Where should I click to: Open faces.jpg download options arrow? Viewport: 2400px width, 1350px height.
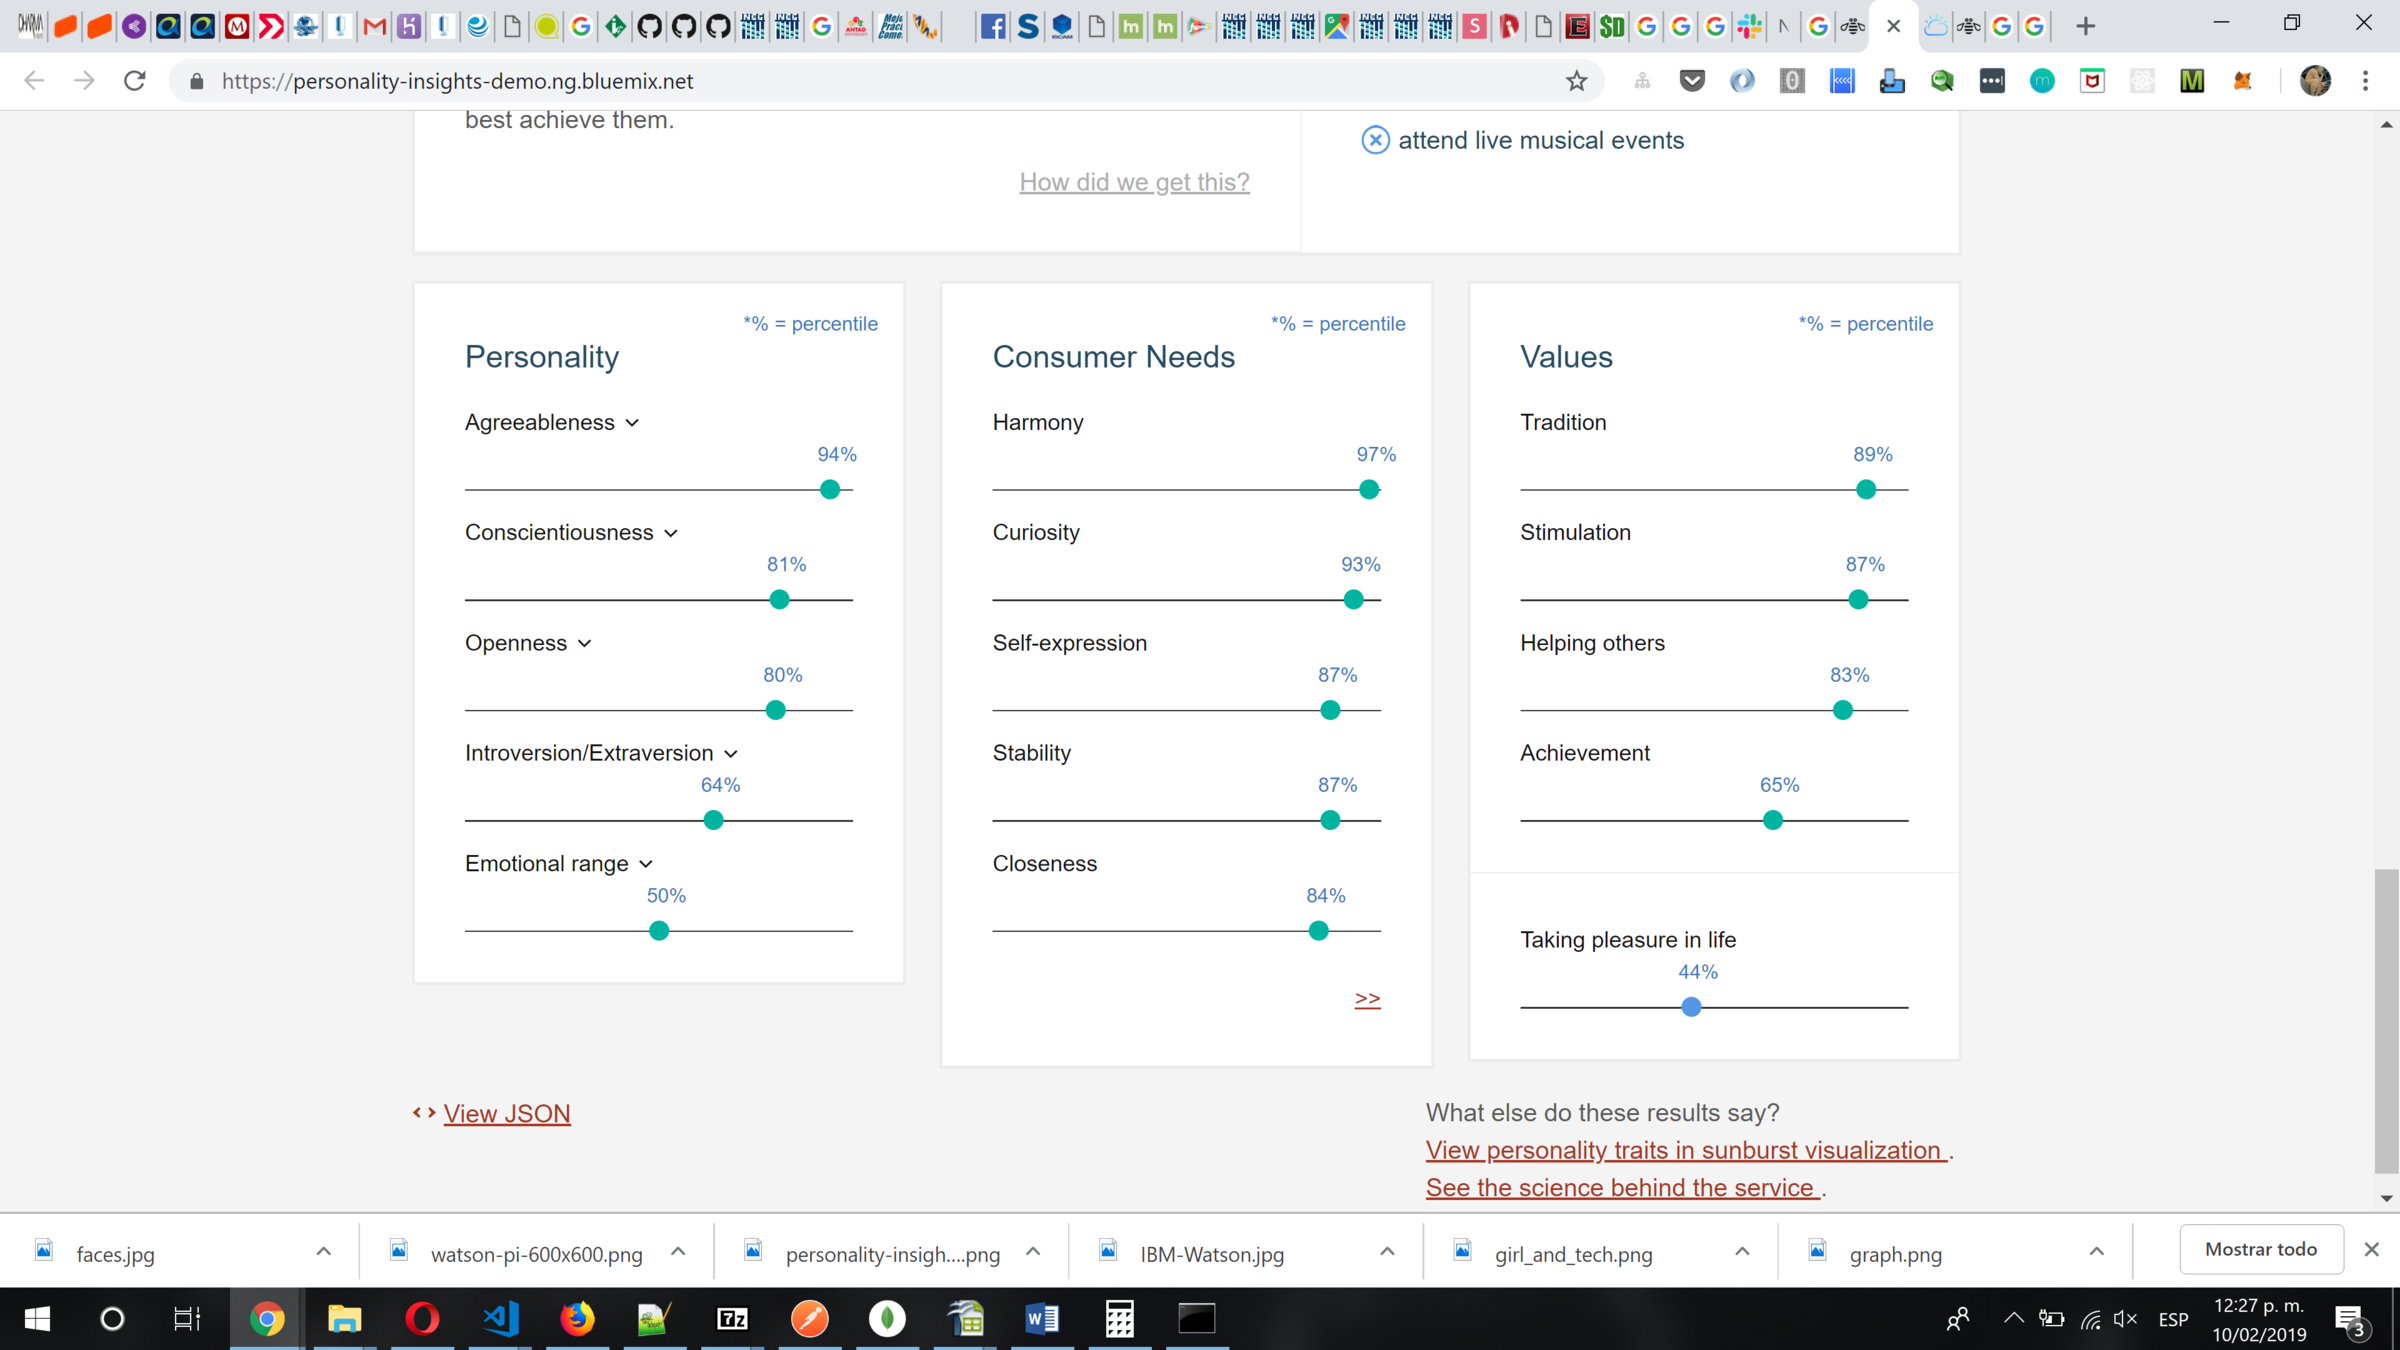tap(323, 1252)
